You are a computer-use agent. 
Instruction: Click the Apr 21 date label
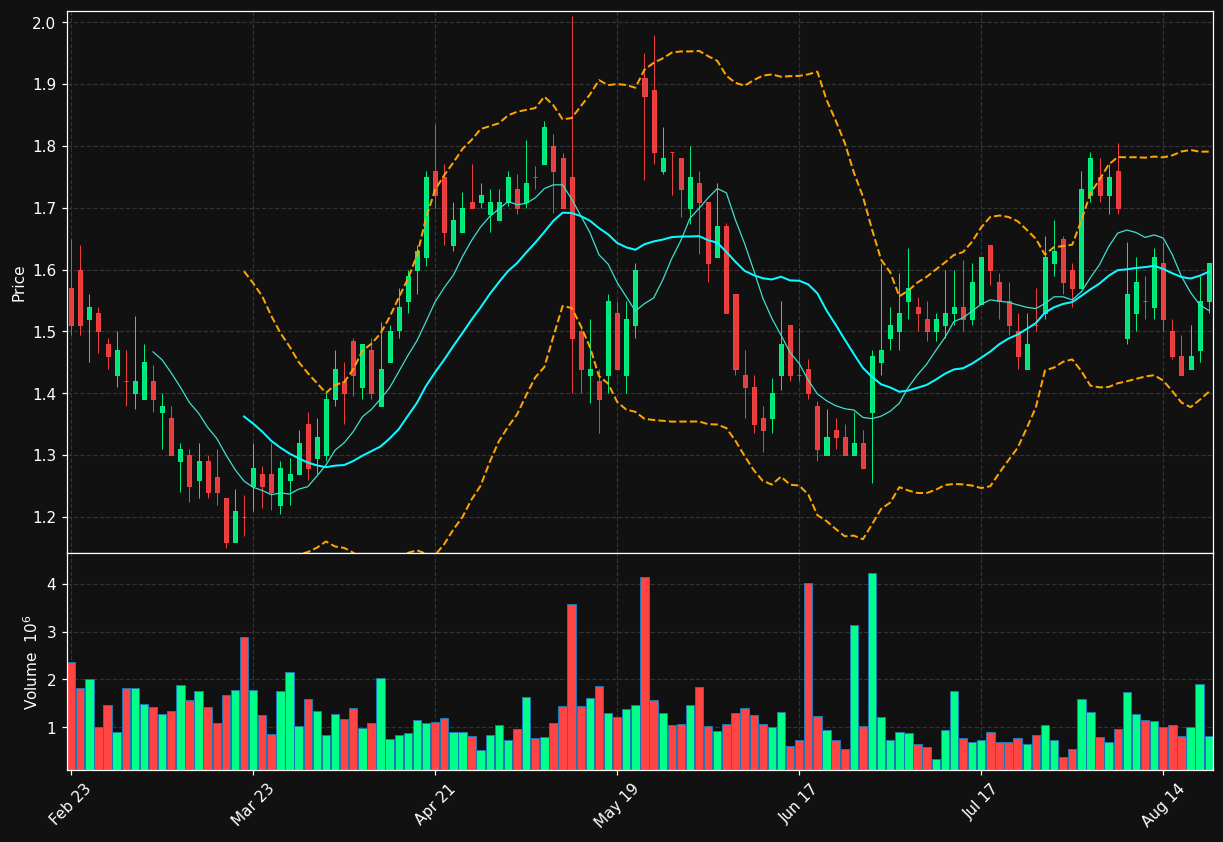434,803
